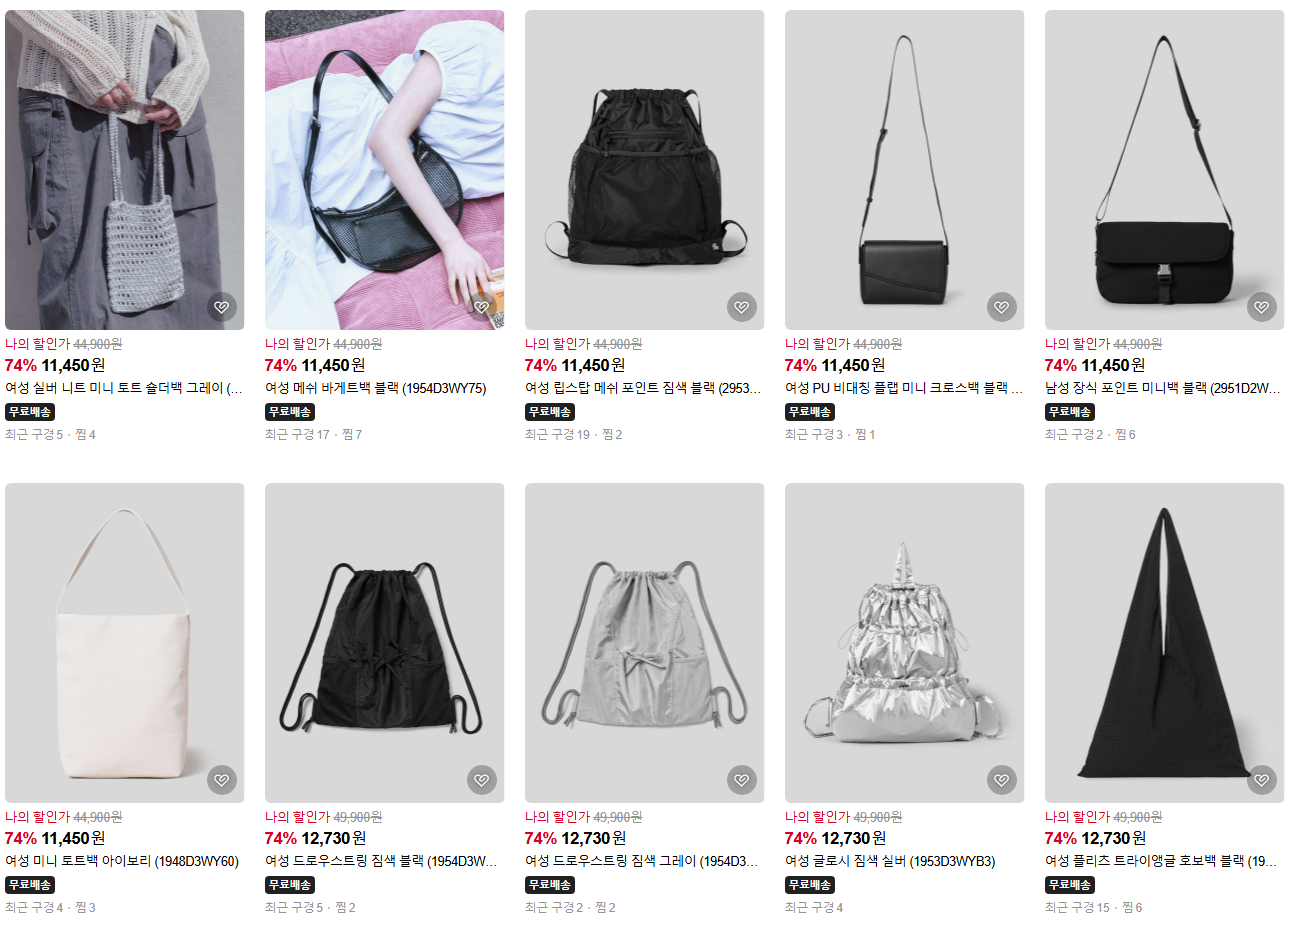Image resolution: width=1291 pixels, height=926 pixels.
Task: Favorite the ripstop mesh point gym sack
Action: pyautogui.click(x=742, y=307)
